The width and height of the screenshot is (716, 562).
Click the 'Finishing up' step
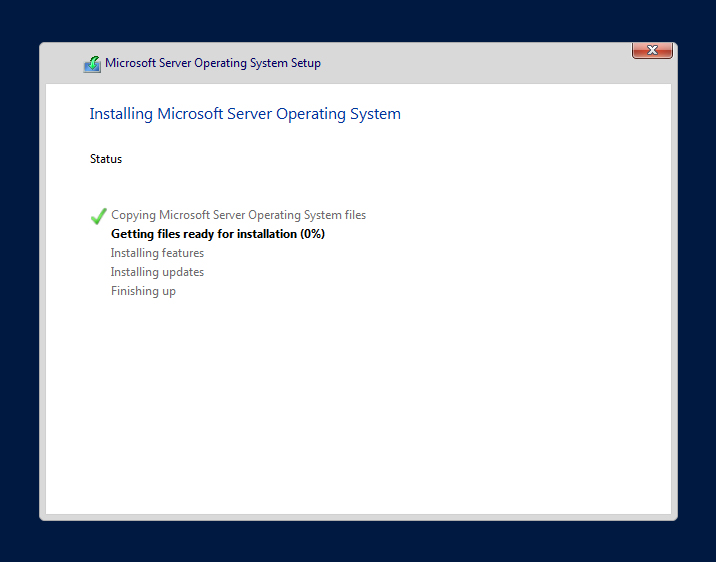pos(143,291)
